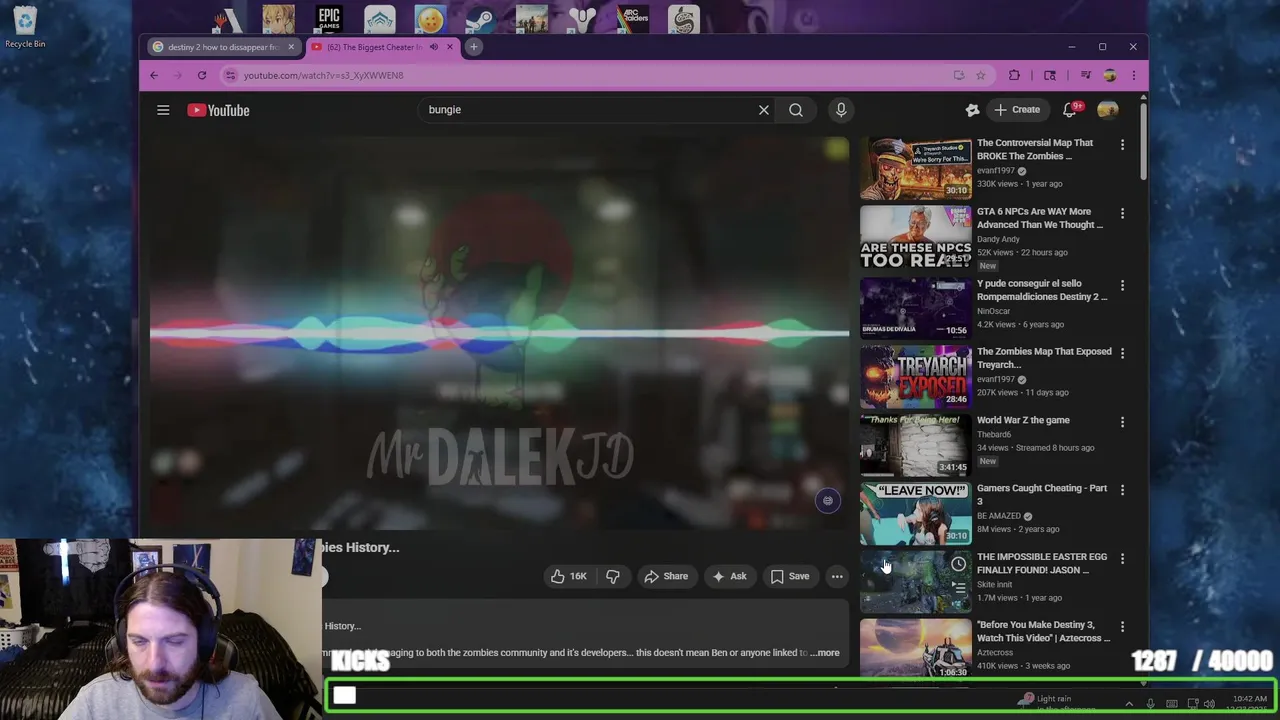Open options for The Controversial Map video
This screenshot has width=1280, height=720.
(1122, 145)
